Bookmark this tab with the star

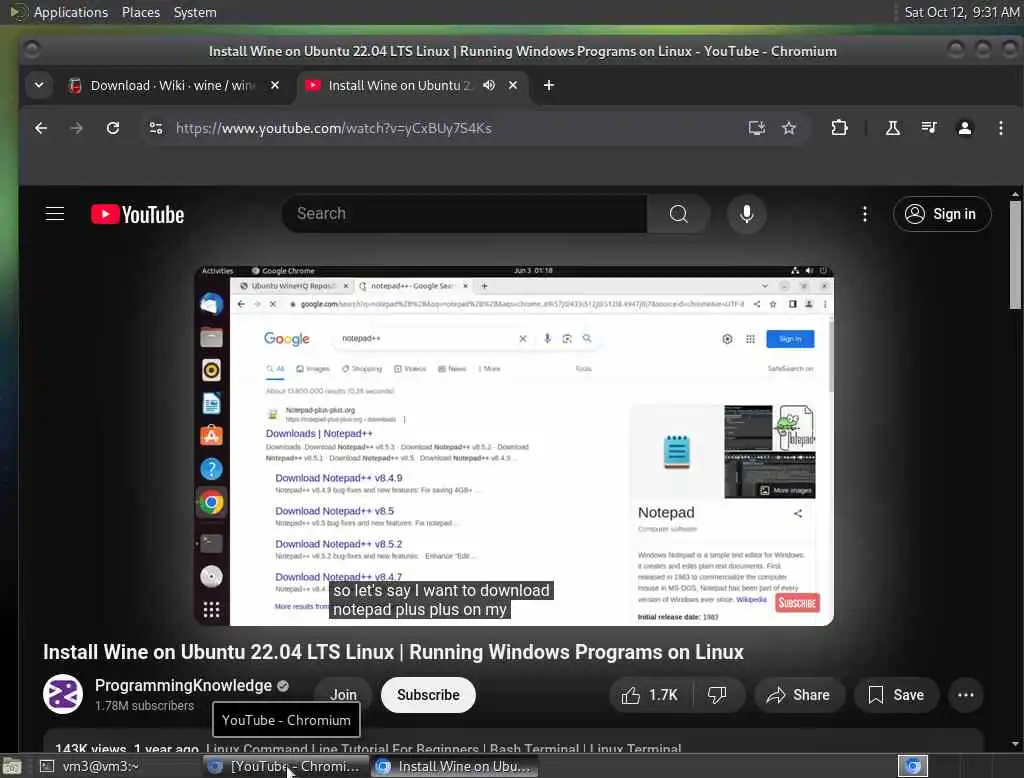(x=789, y=128)
